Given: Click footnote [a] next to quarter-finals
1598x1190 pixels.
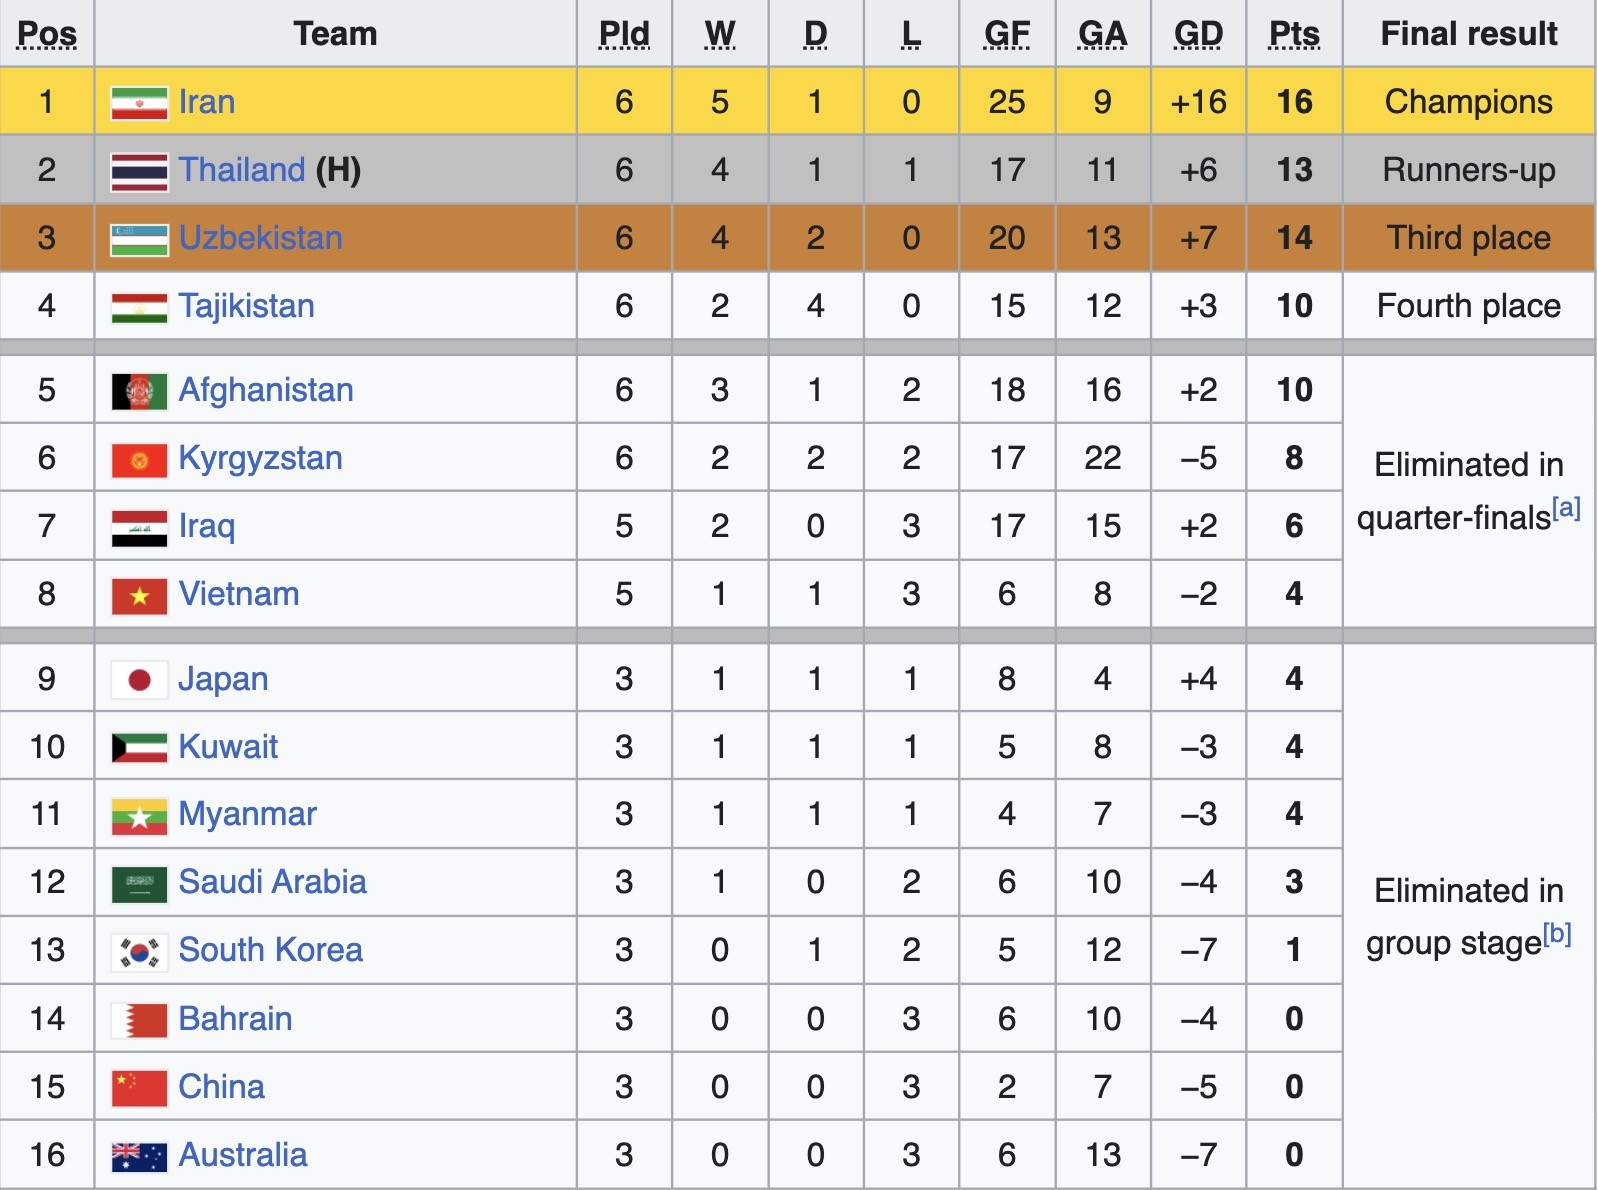Looking at the screenshot, I should coord(1566,508).
